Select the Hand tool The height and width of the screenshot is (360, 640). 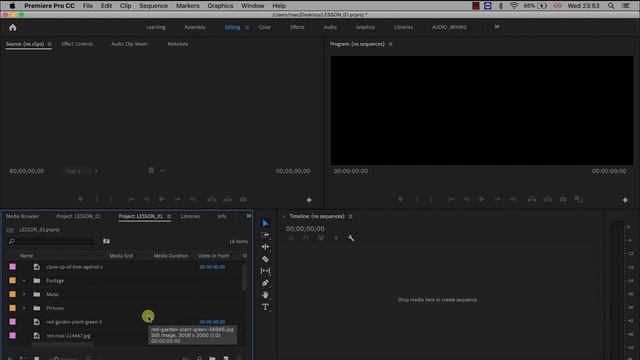[265, 295]
